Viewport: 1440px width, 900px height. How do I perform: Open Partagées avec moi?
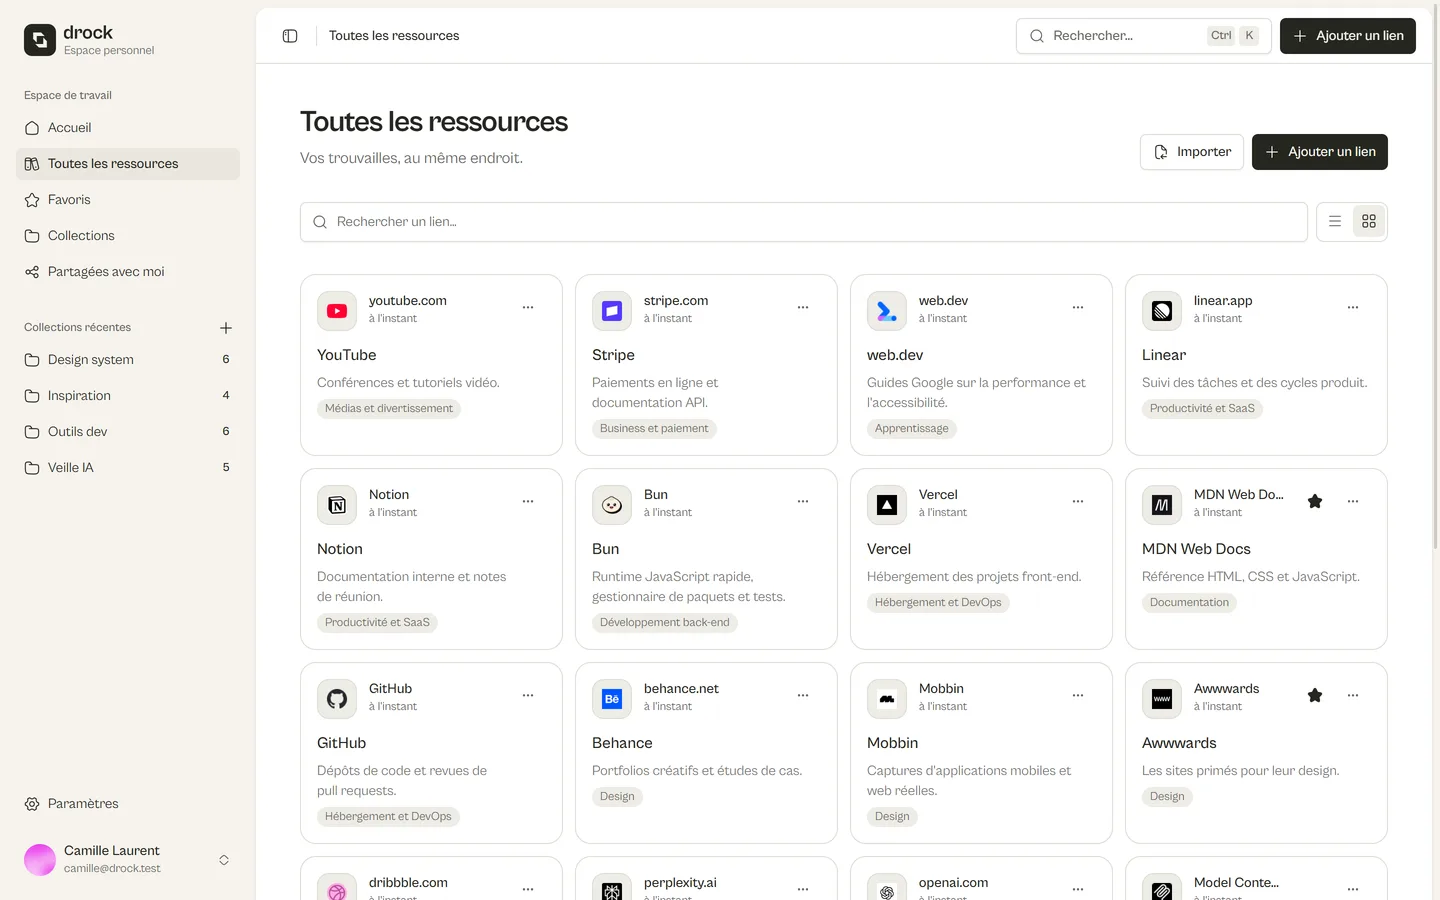(128, 272)
